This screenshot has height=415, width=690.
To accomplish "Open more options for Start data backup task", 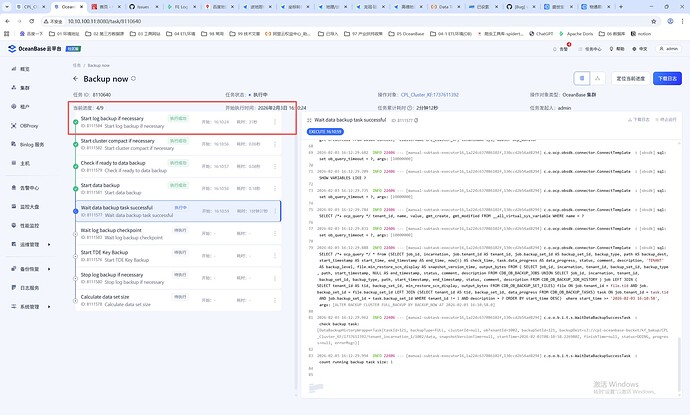I will click(275, 188).
